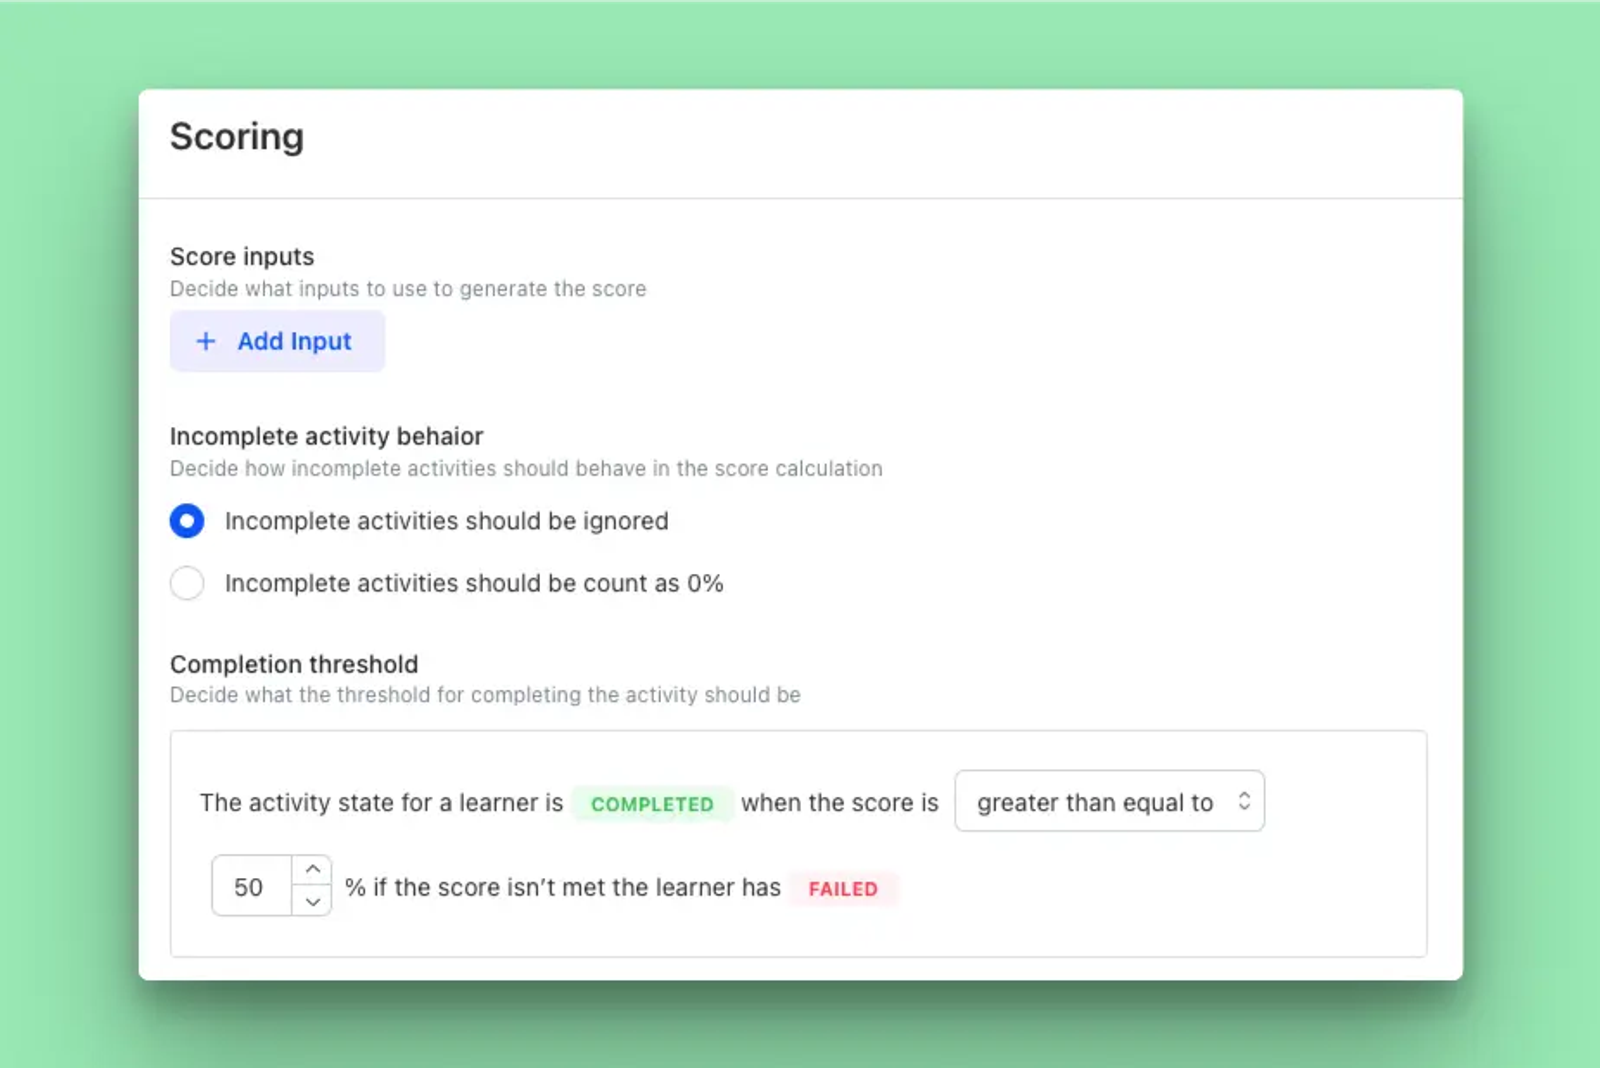This screenshot has width=1600, height=1068.
Task: Click the red FAILED badge
Action: click(x=843, y=889)
